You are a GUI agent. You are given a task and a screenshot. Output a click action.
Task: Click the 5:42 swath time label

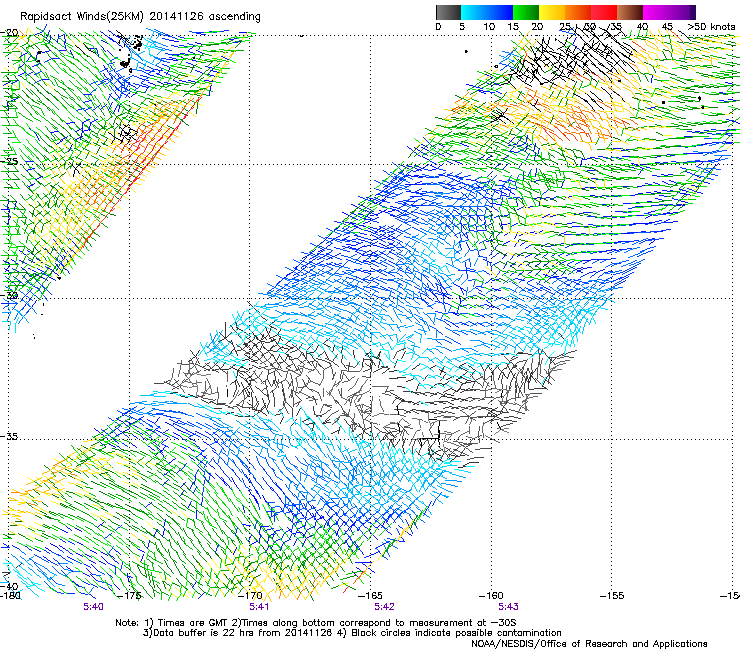click(x=384, y=607)
